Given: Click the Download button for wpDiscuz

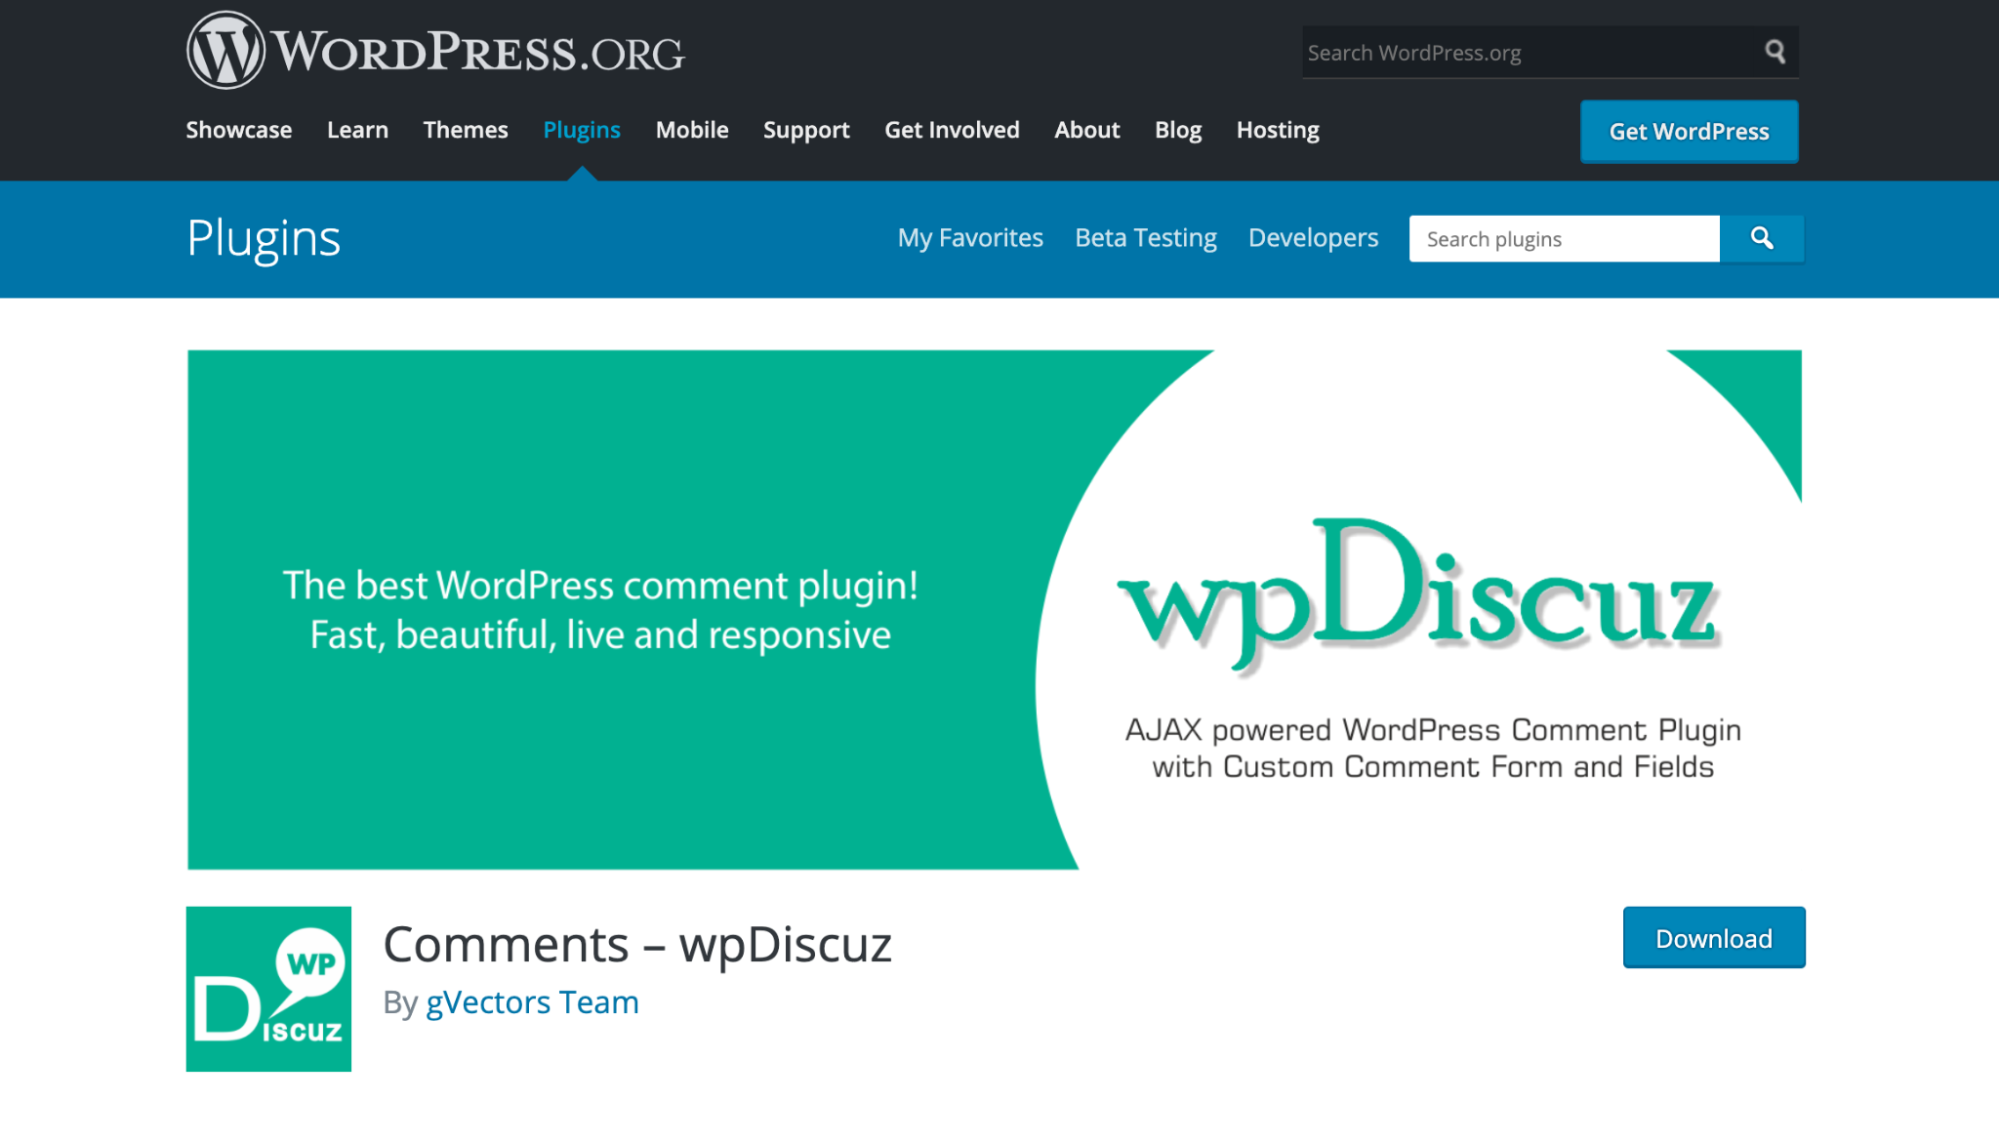Looking at the screenshot, I should click(x=1713, y=937).
